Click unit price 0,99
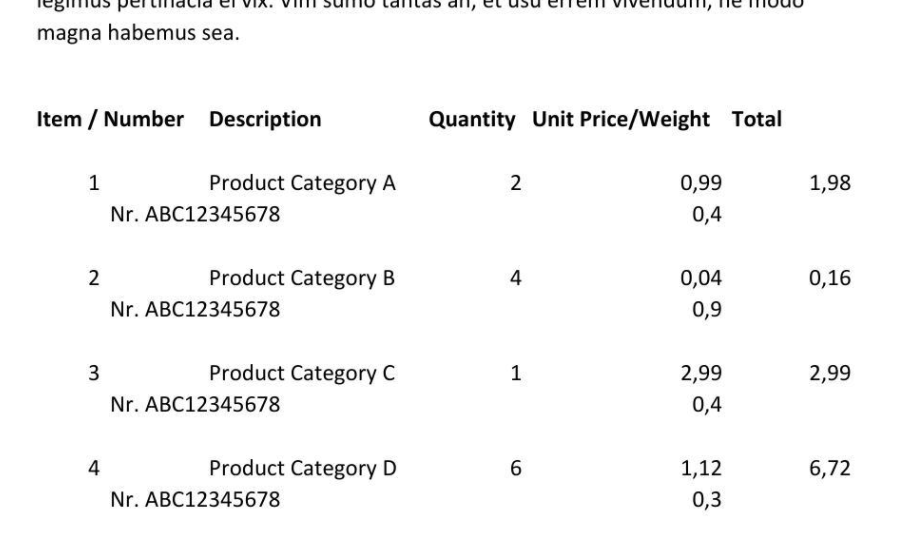 (701, 184)
